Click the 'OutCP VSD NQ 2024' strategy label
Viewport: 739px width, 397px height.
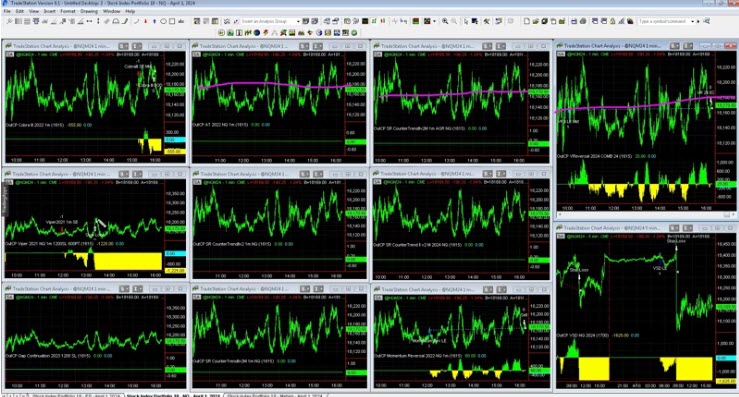[584, 335]
